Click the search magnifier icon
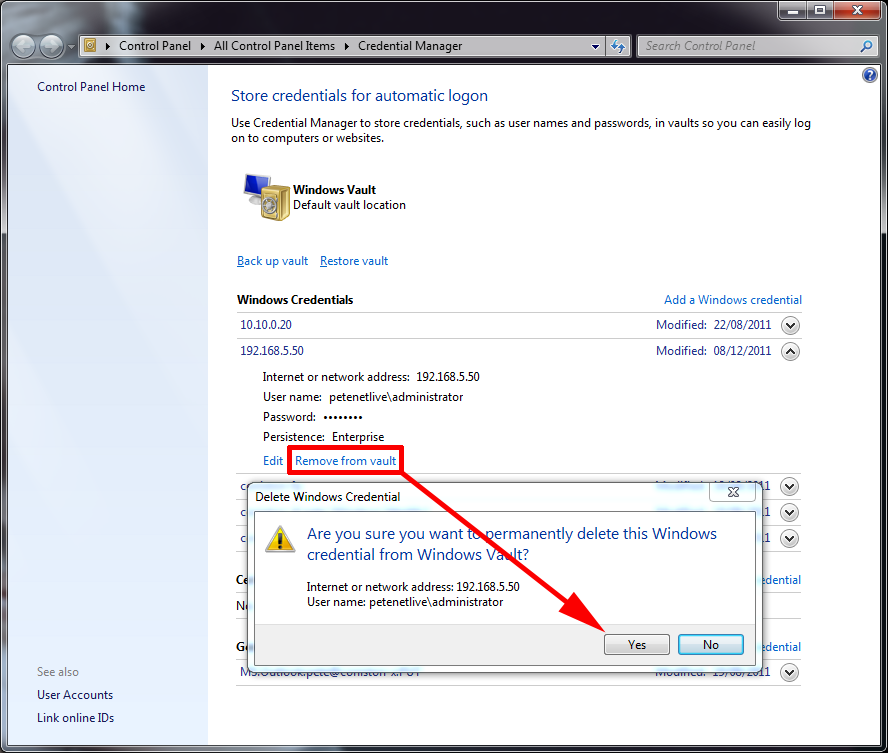Screen dimensions: 888x753 pos(866,46)
